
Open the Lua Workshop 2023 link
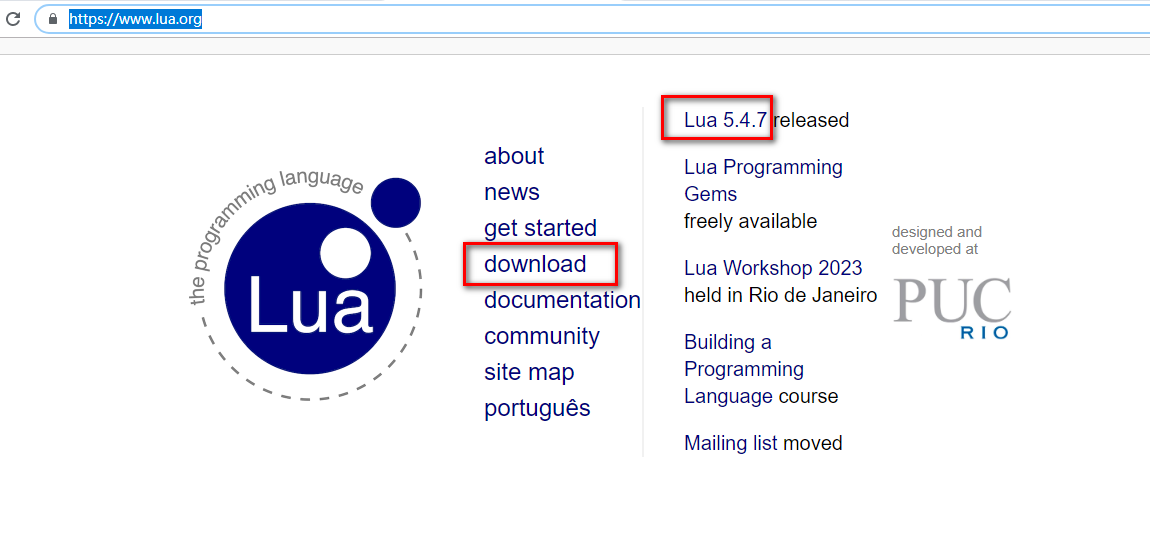tap(773, 267)
